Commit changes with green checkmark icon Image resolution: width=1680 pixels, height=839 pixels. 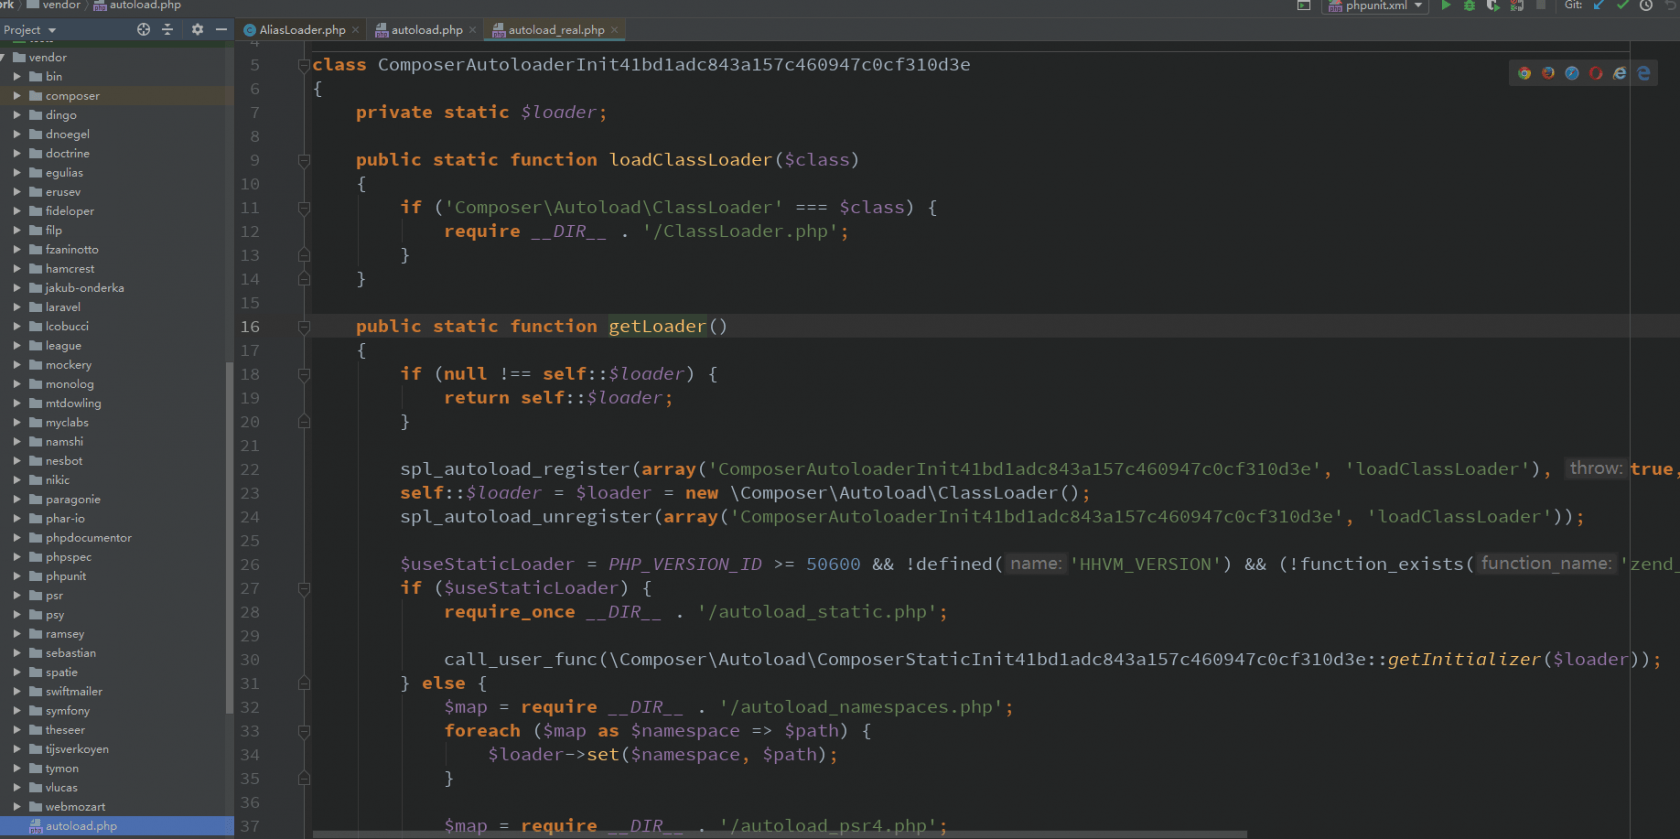pos(1622,5)
